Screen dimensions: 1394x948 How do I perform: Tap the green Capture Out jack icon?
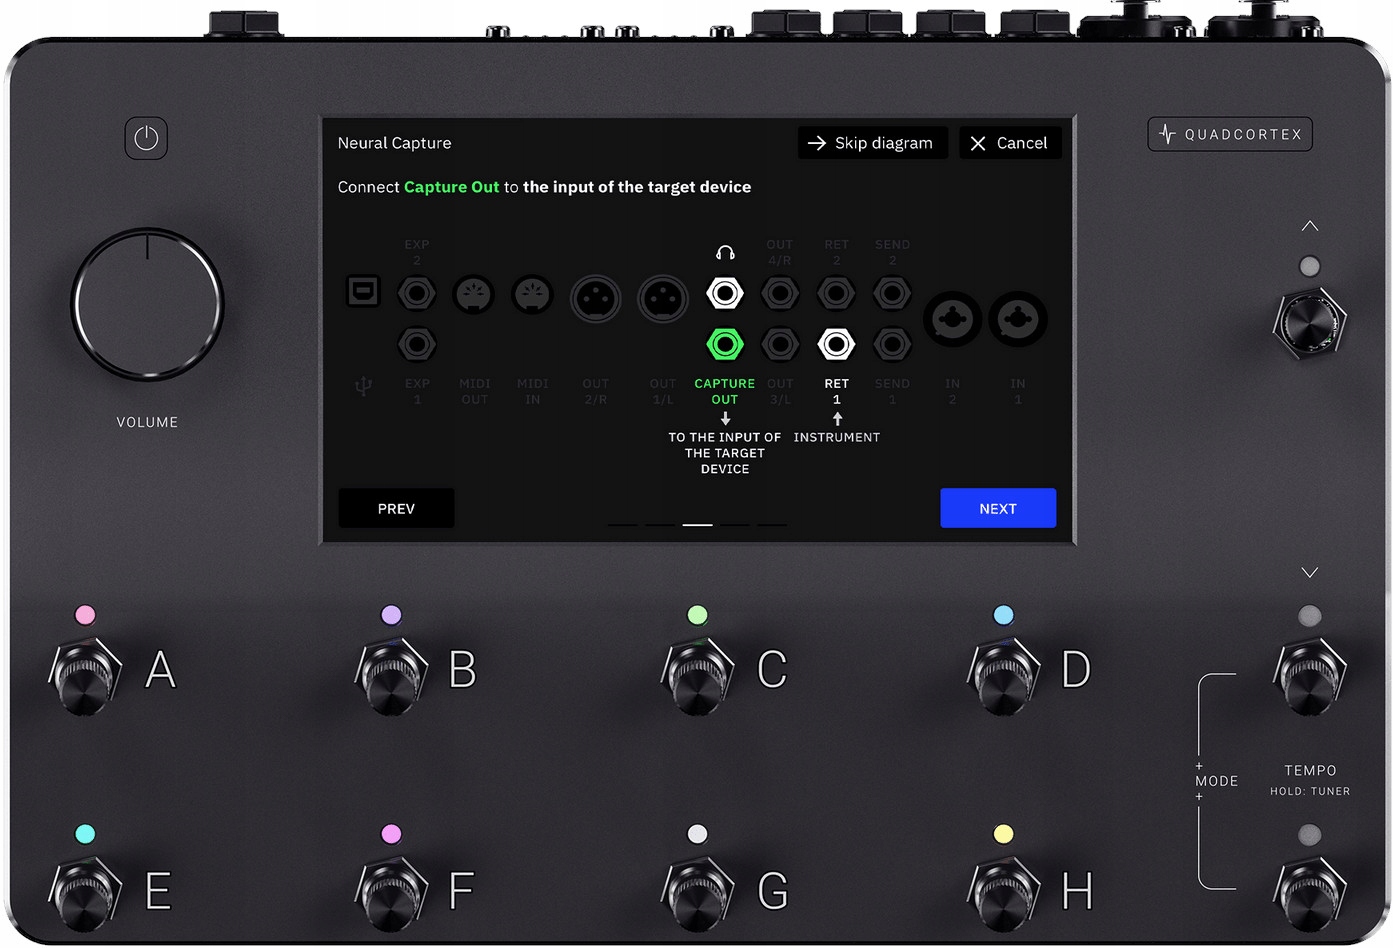click(725, 345)
